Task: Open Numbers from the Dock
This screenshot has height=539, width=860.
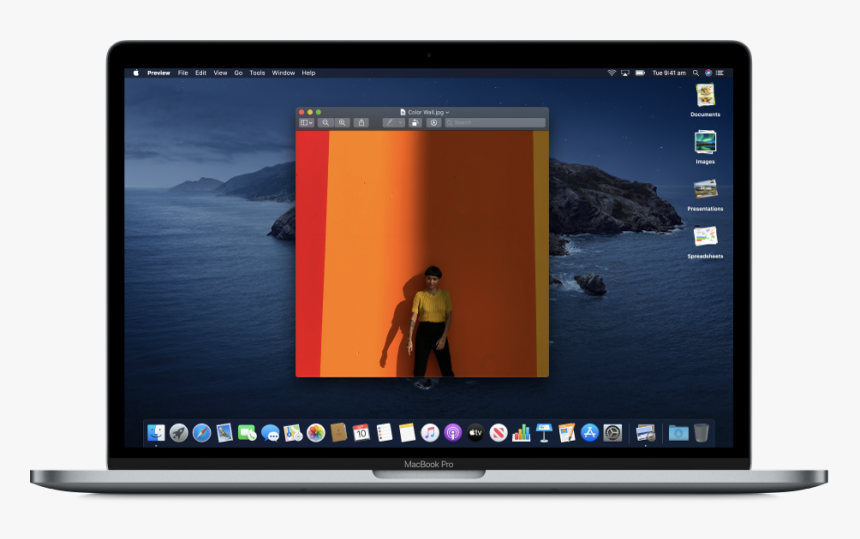Action: pyautogui.click(x=521, y=433)
